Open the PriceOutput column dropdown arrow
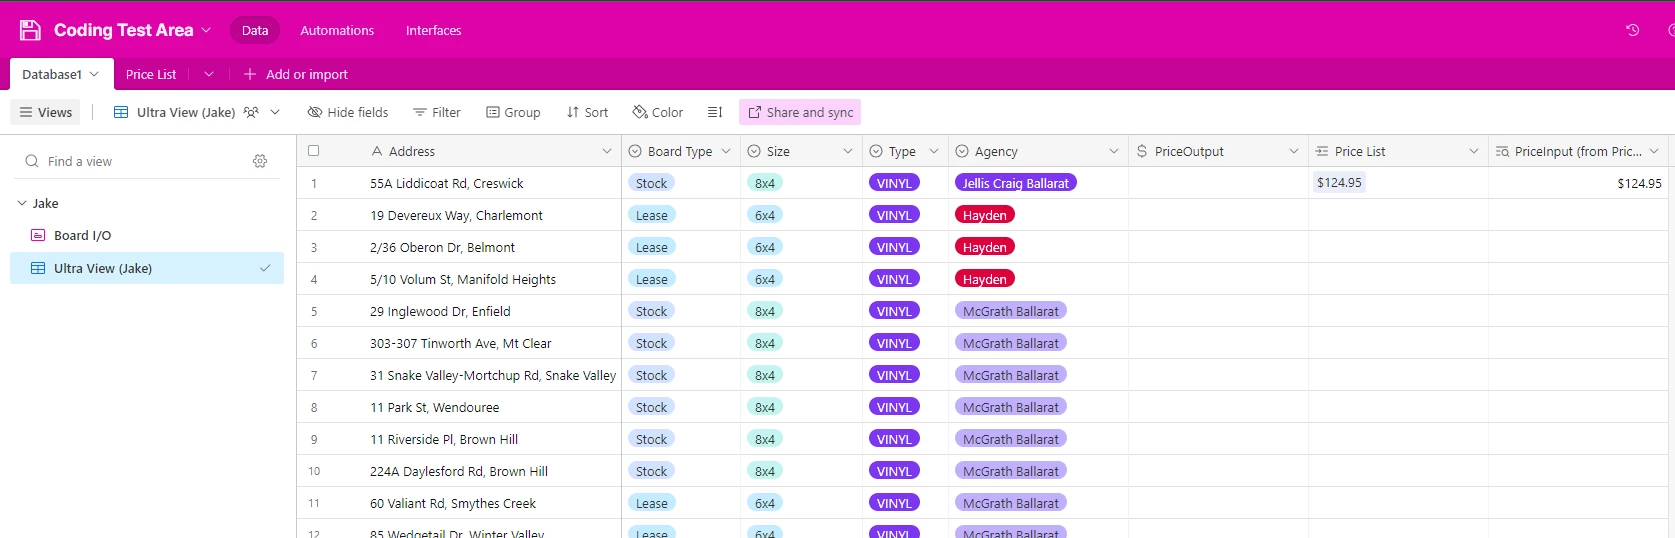 [x=1294, y=151]
